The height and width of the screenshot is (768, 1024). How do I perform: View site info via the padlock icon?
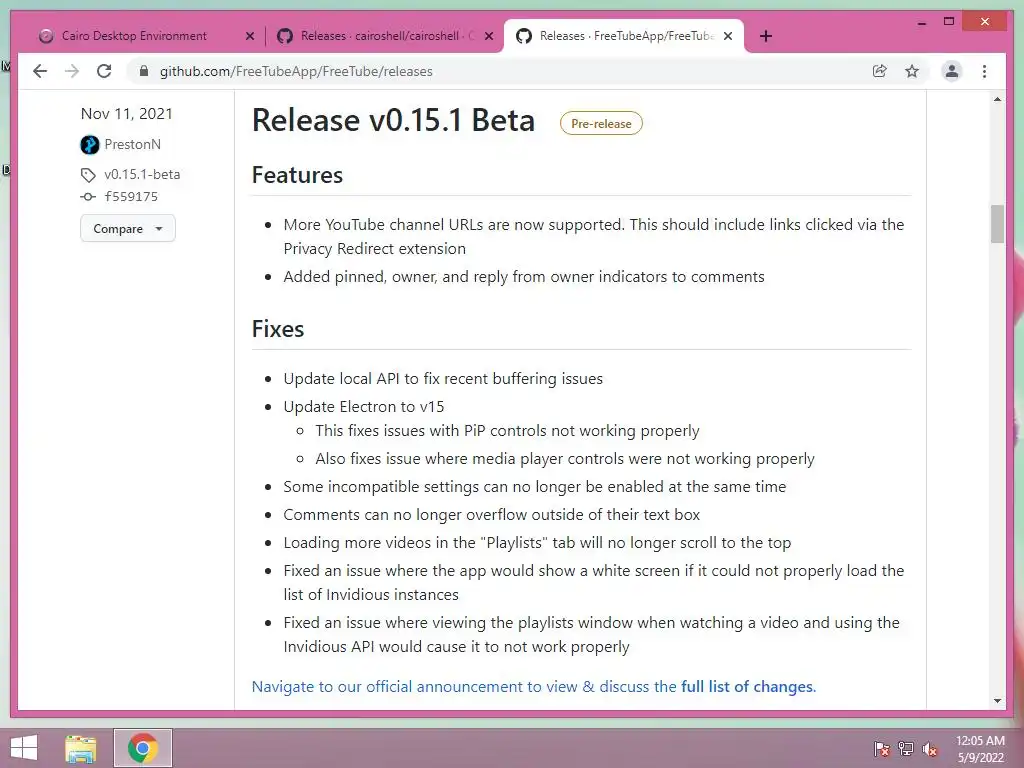pos(144,71)
